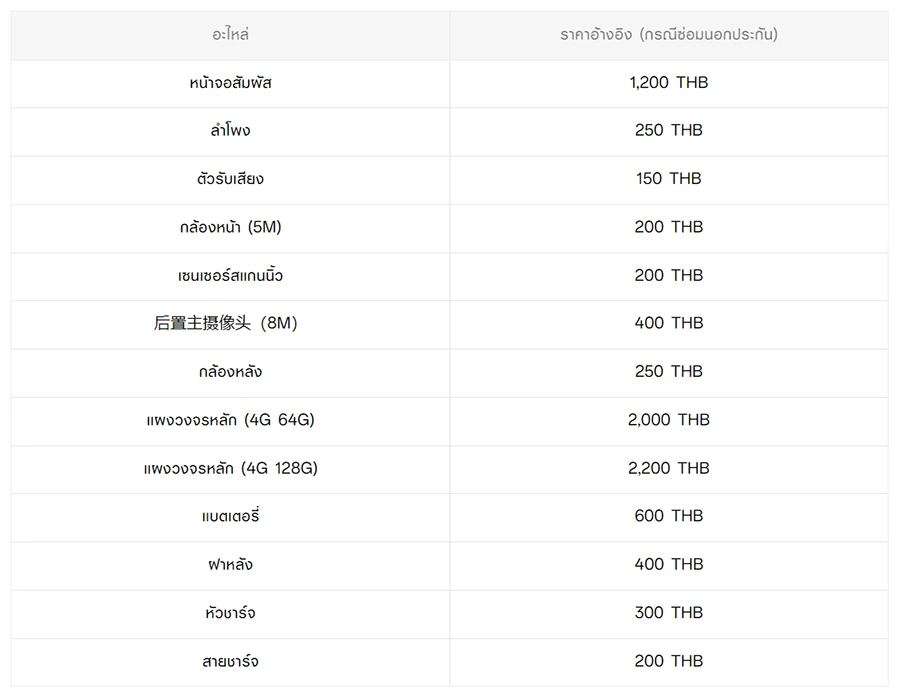Select the "หน้าจอสัมผัส" part cell
Viewport: 900px width, 698px height.
point(230,83)
